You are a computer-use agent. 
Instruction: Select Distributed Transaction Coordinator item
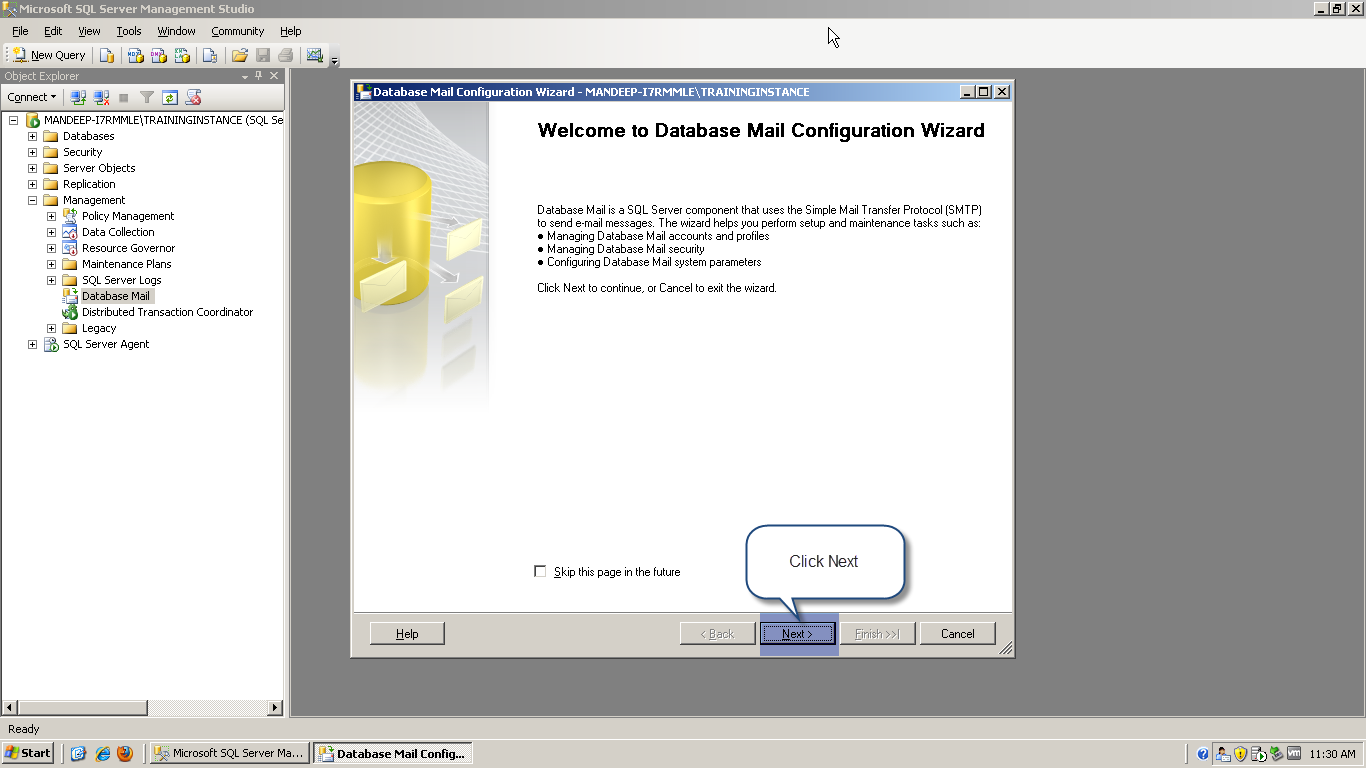pyautogui.click(x=167, y=312)
